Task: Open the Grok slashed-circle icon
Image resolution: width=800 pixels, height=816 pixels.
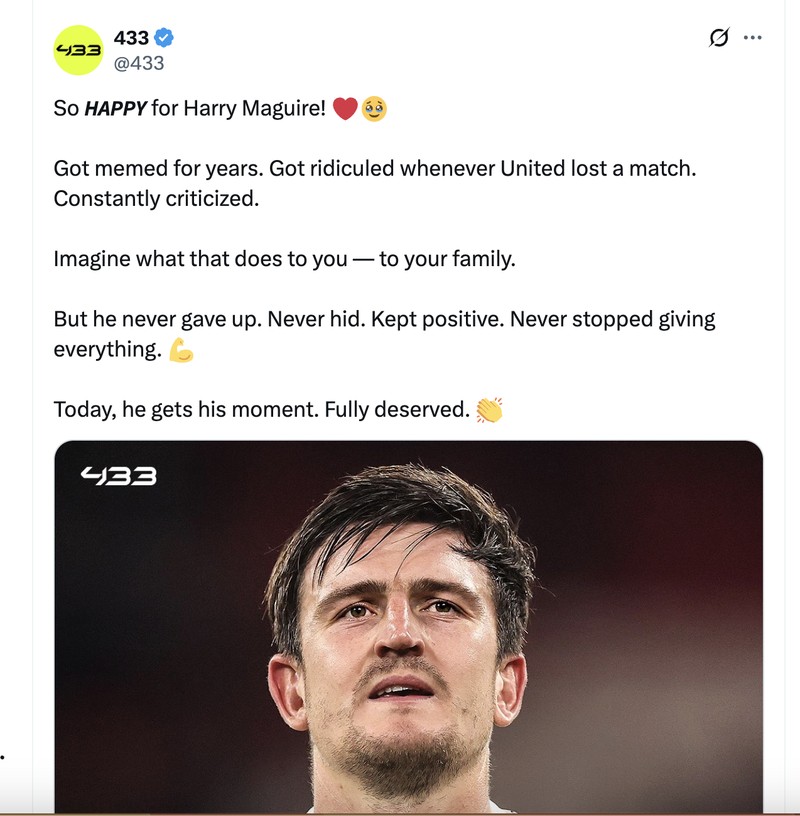Action: 718,38
